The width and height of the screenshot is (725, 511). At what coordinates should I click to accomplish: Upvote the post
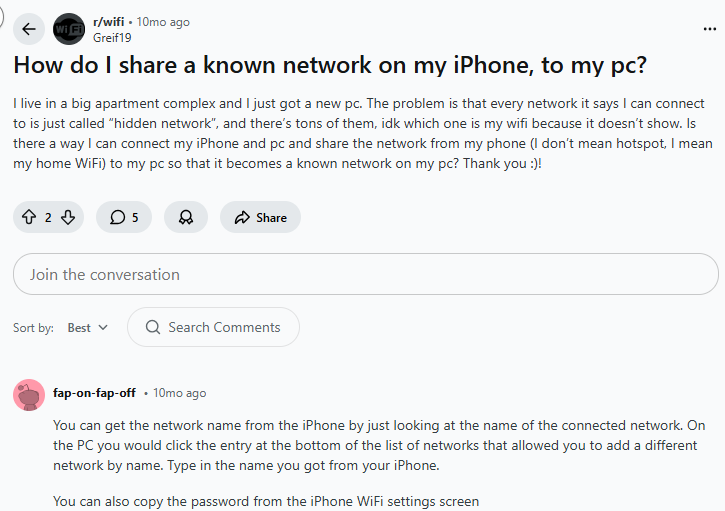click(28, 217)
